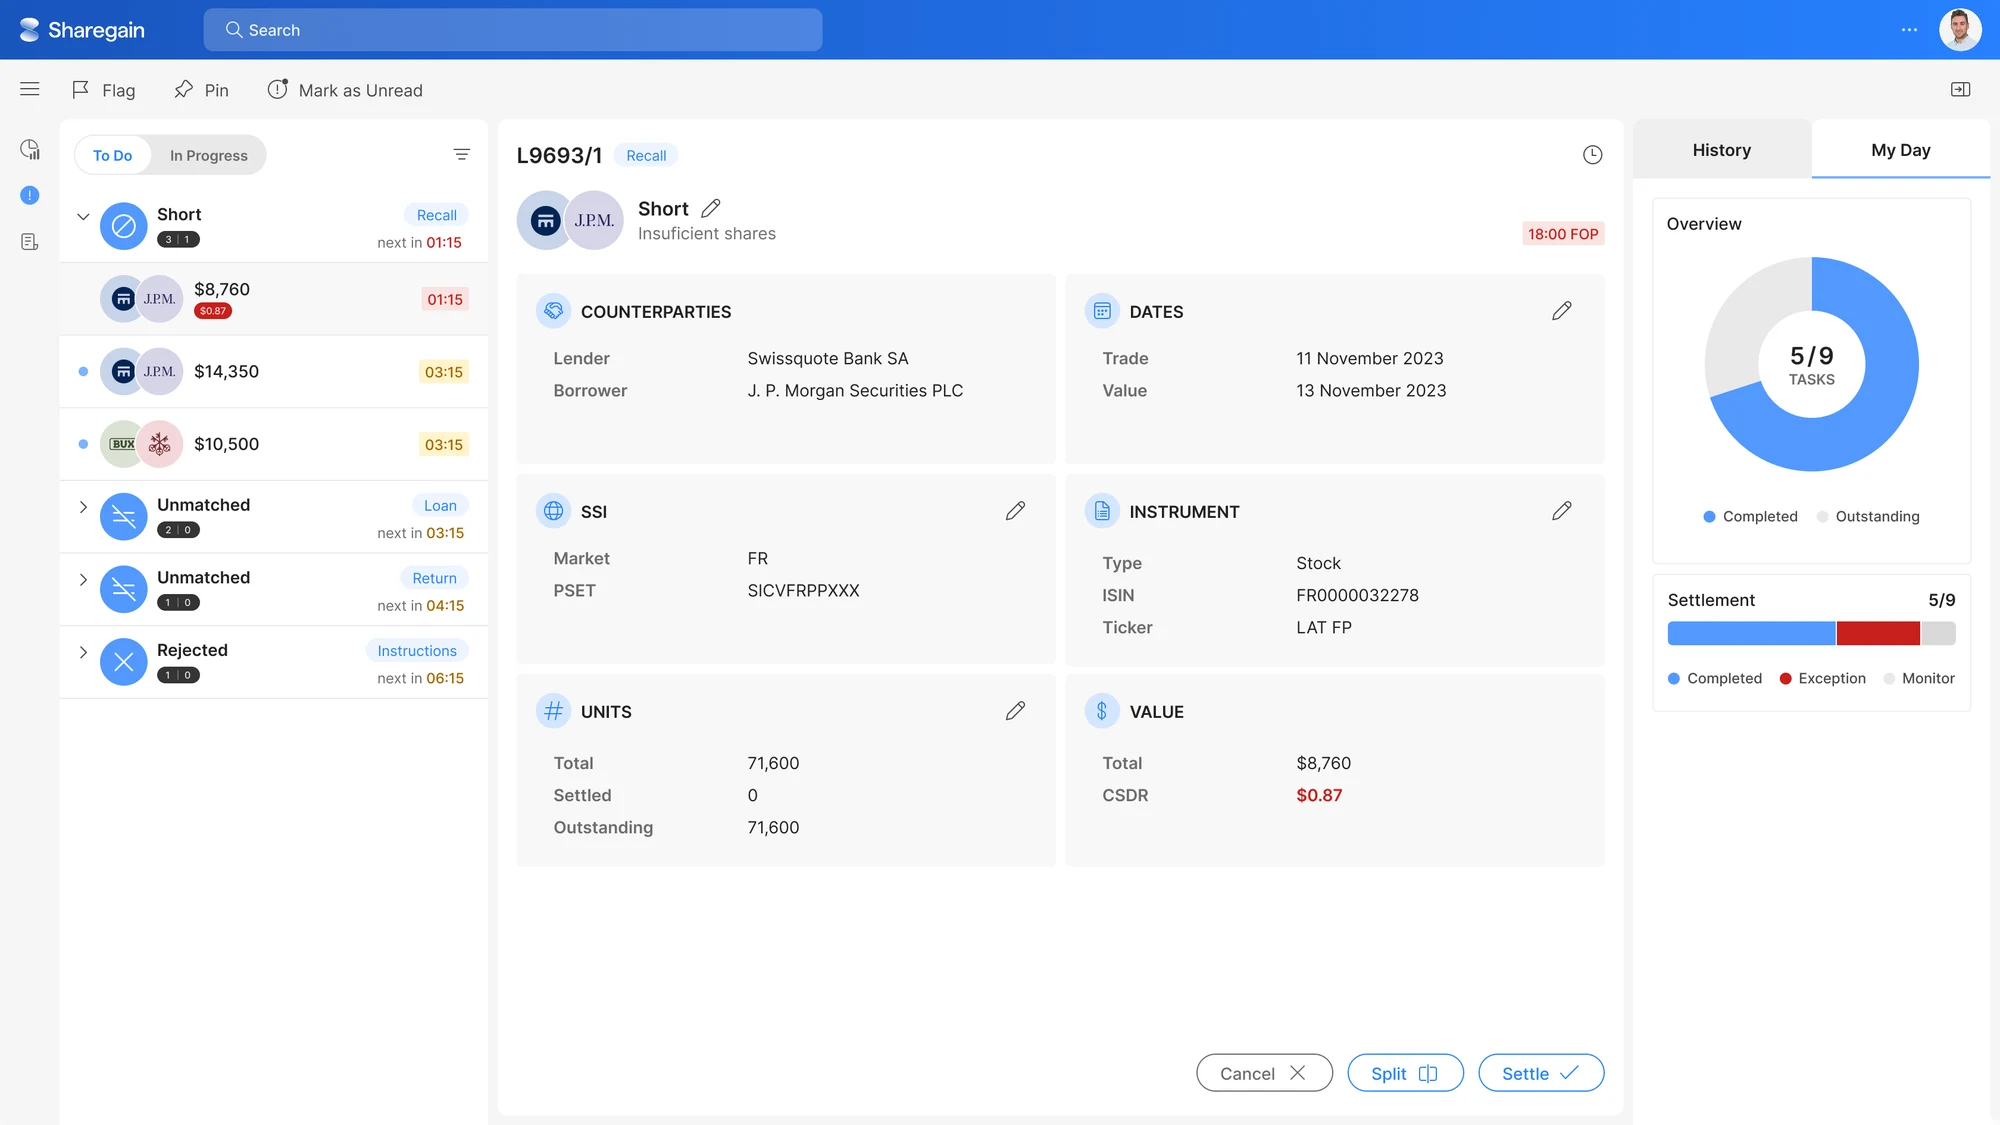
Task: Click the Recall tag in the Short group
Action: 436,215
